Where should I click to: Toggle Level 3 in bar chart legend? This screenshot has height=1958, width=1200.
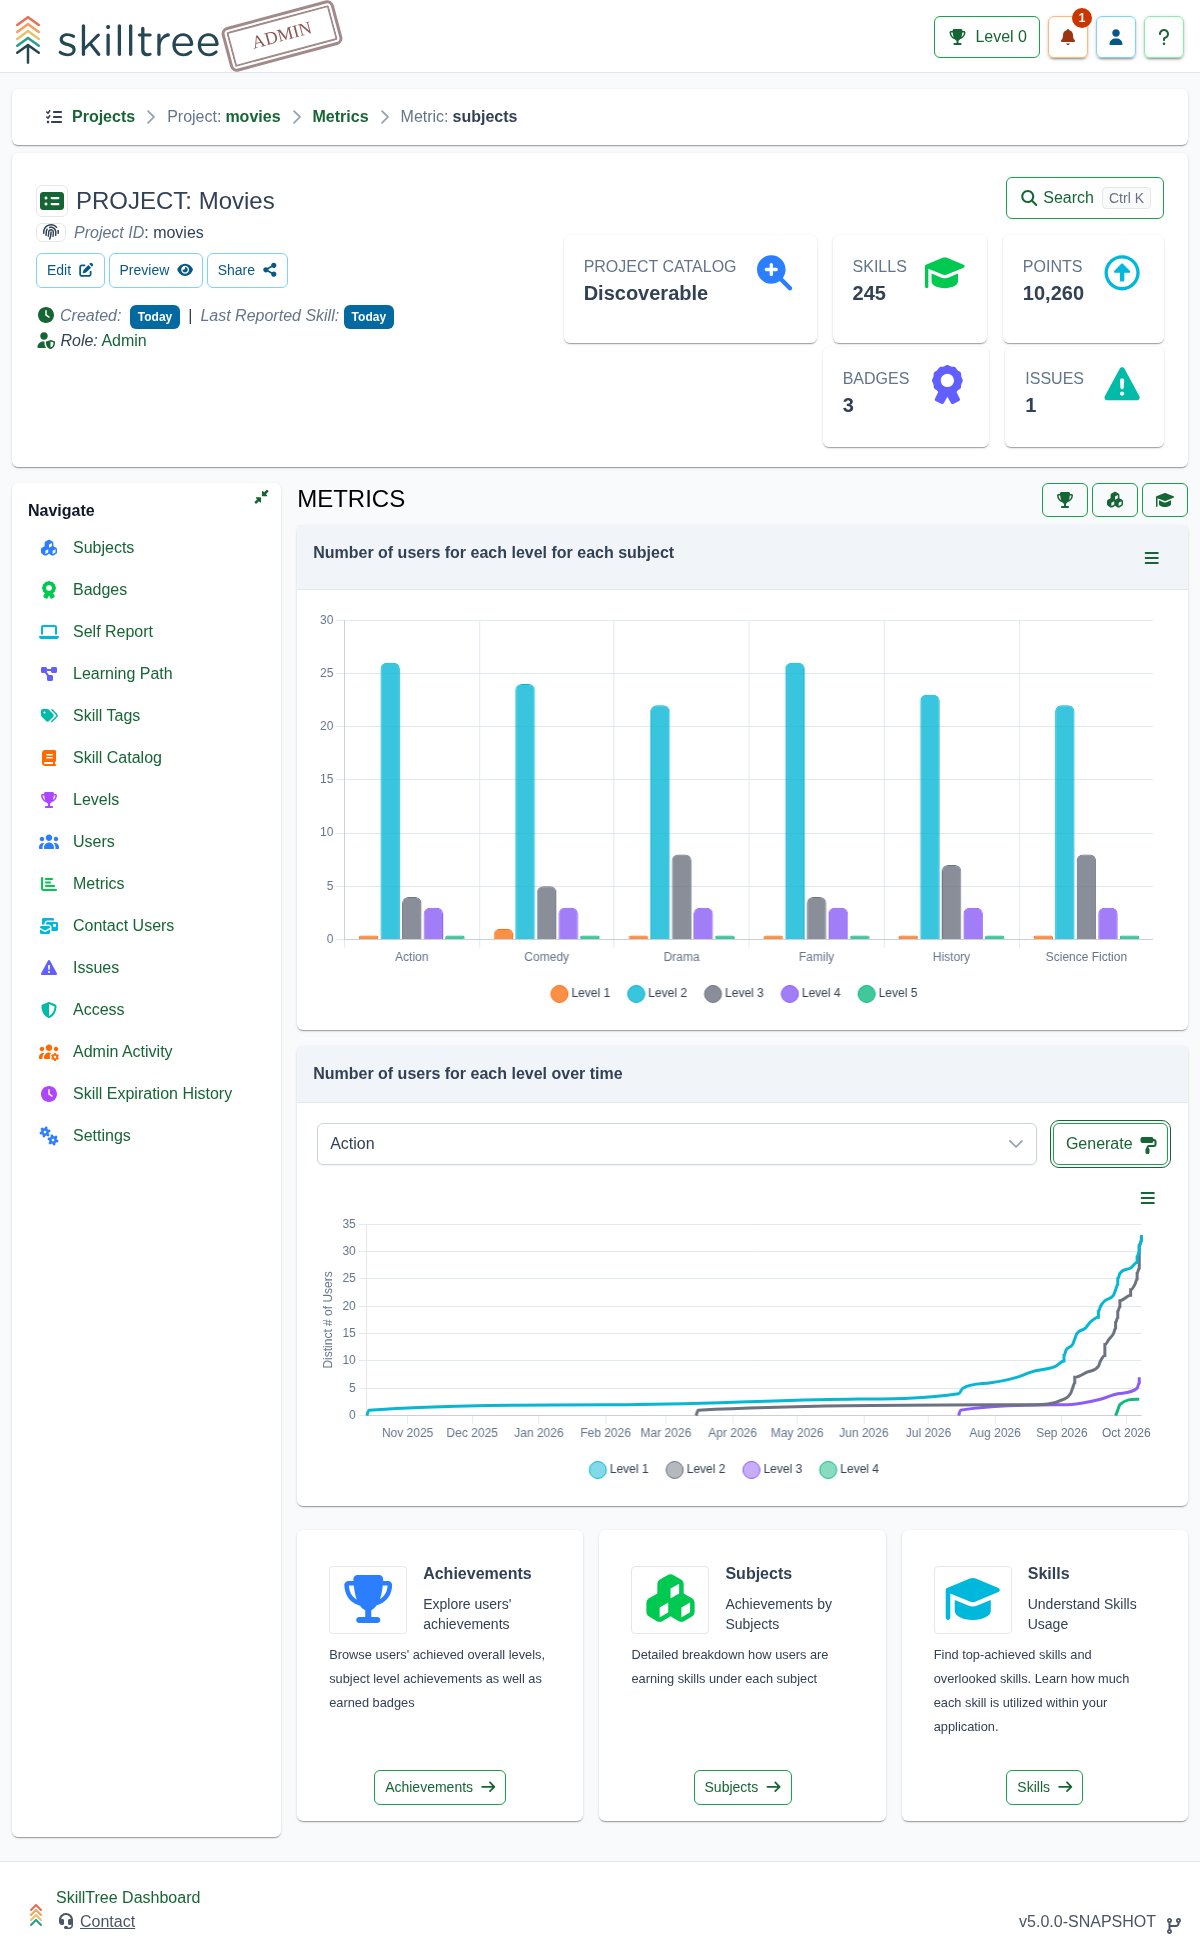pyautogui.click(x=734, y=993)
